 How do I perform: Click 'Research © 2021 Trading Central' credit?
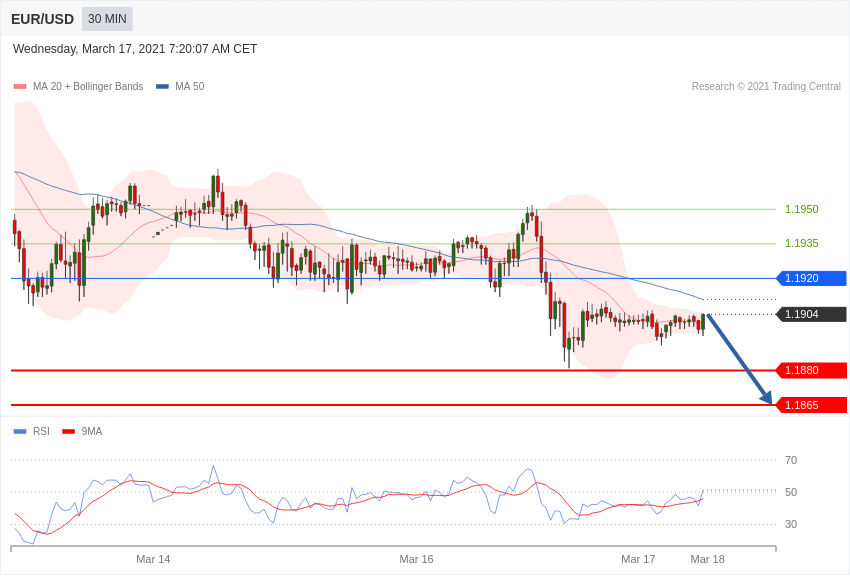pos(766,86)
